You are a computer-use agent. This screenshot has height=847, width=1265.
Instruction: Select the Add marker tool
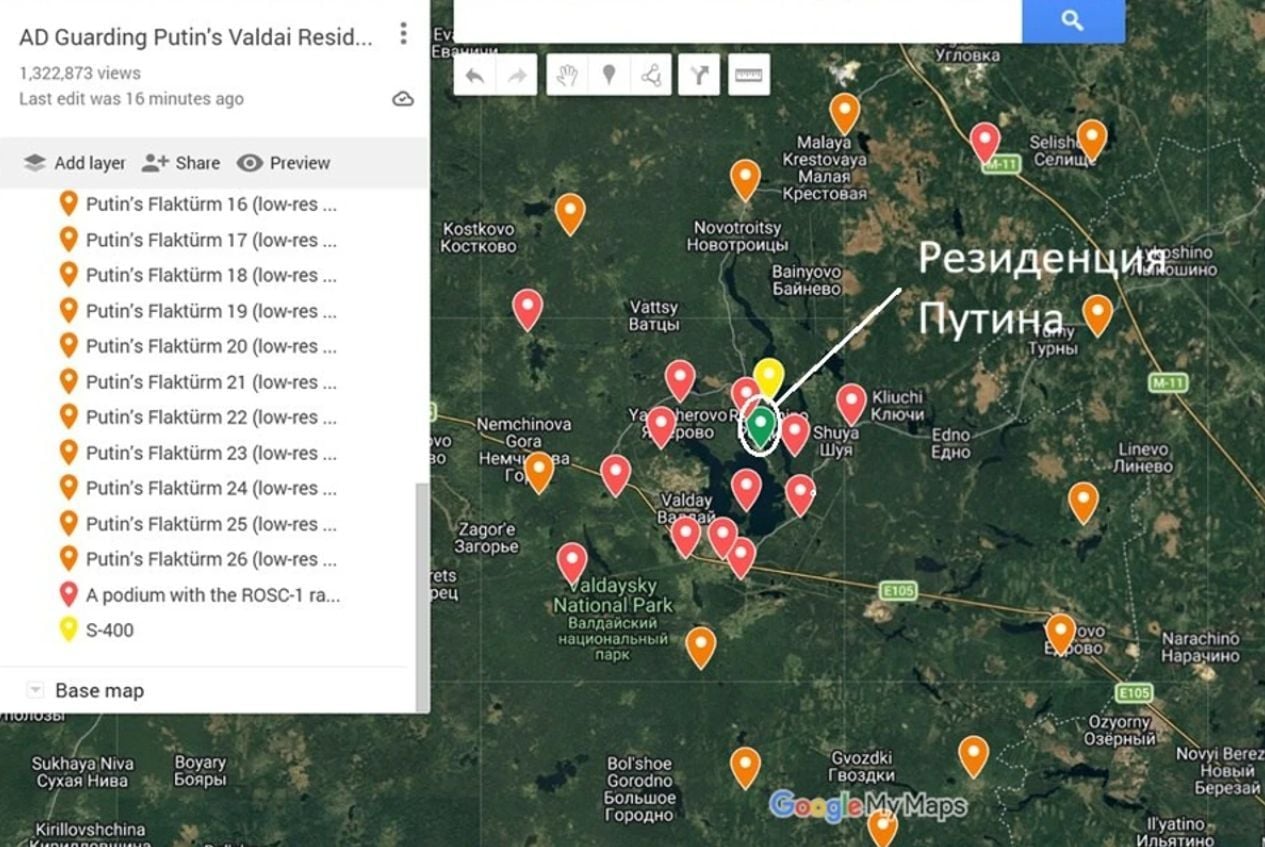coord(610,73)
